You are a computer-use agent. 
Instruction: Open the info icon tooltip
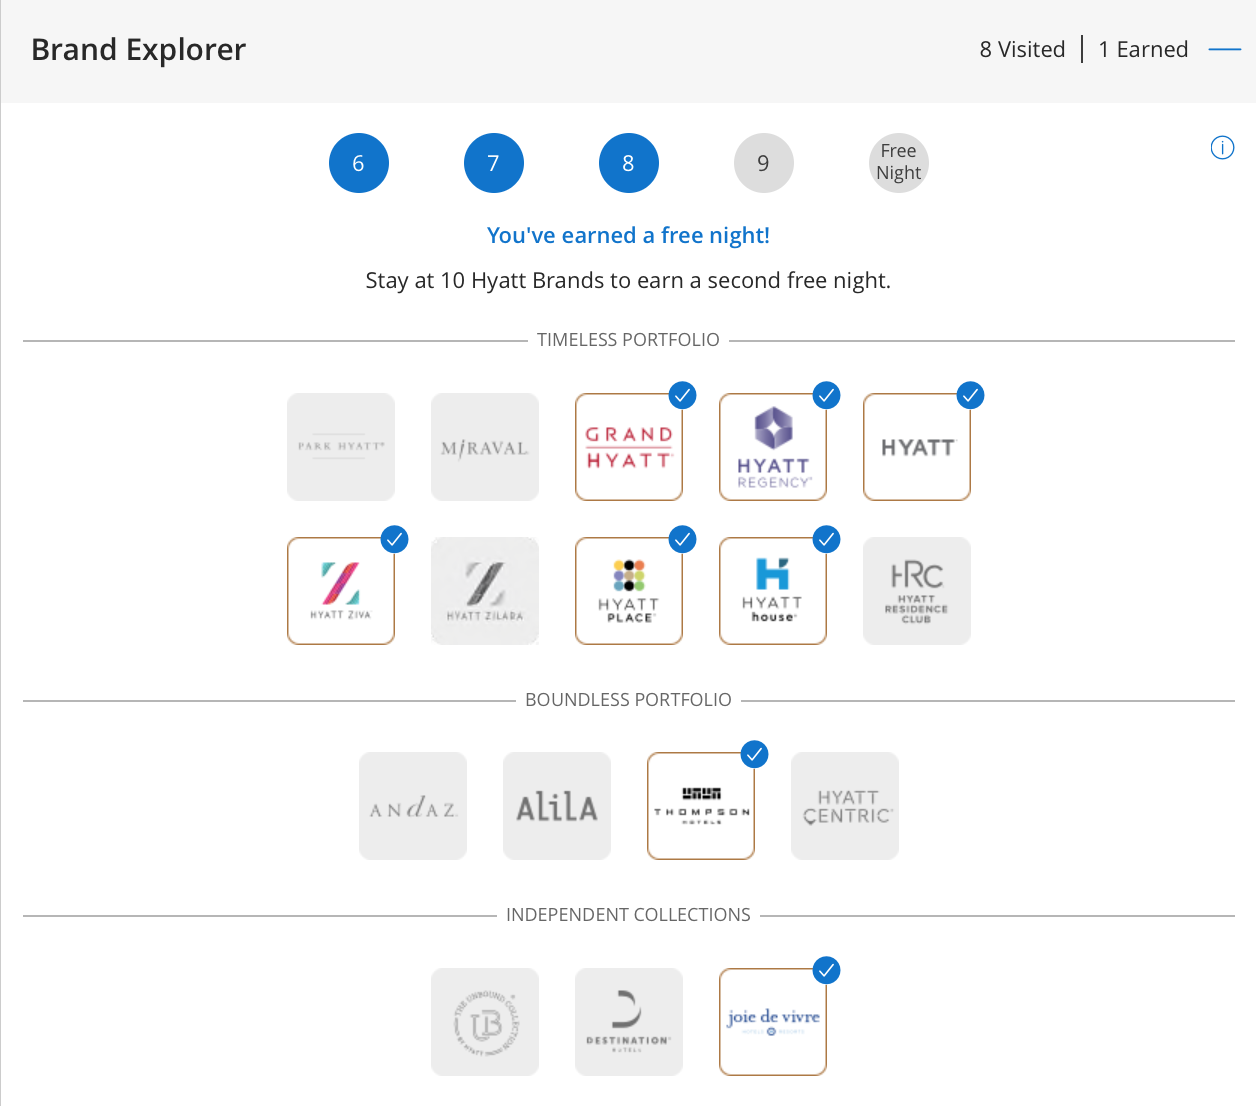coord(1222,148)
